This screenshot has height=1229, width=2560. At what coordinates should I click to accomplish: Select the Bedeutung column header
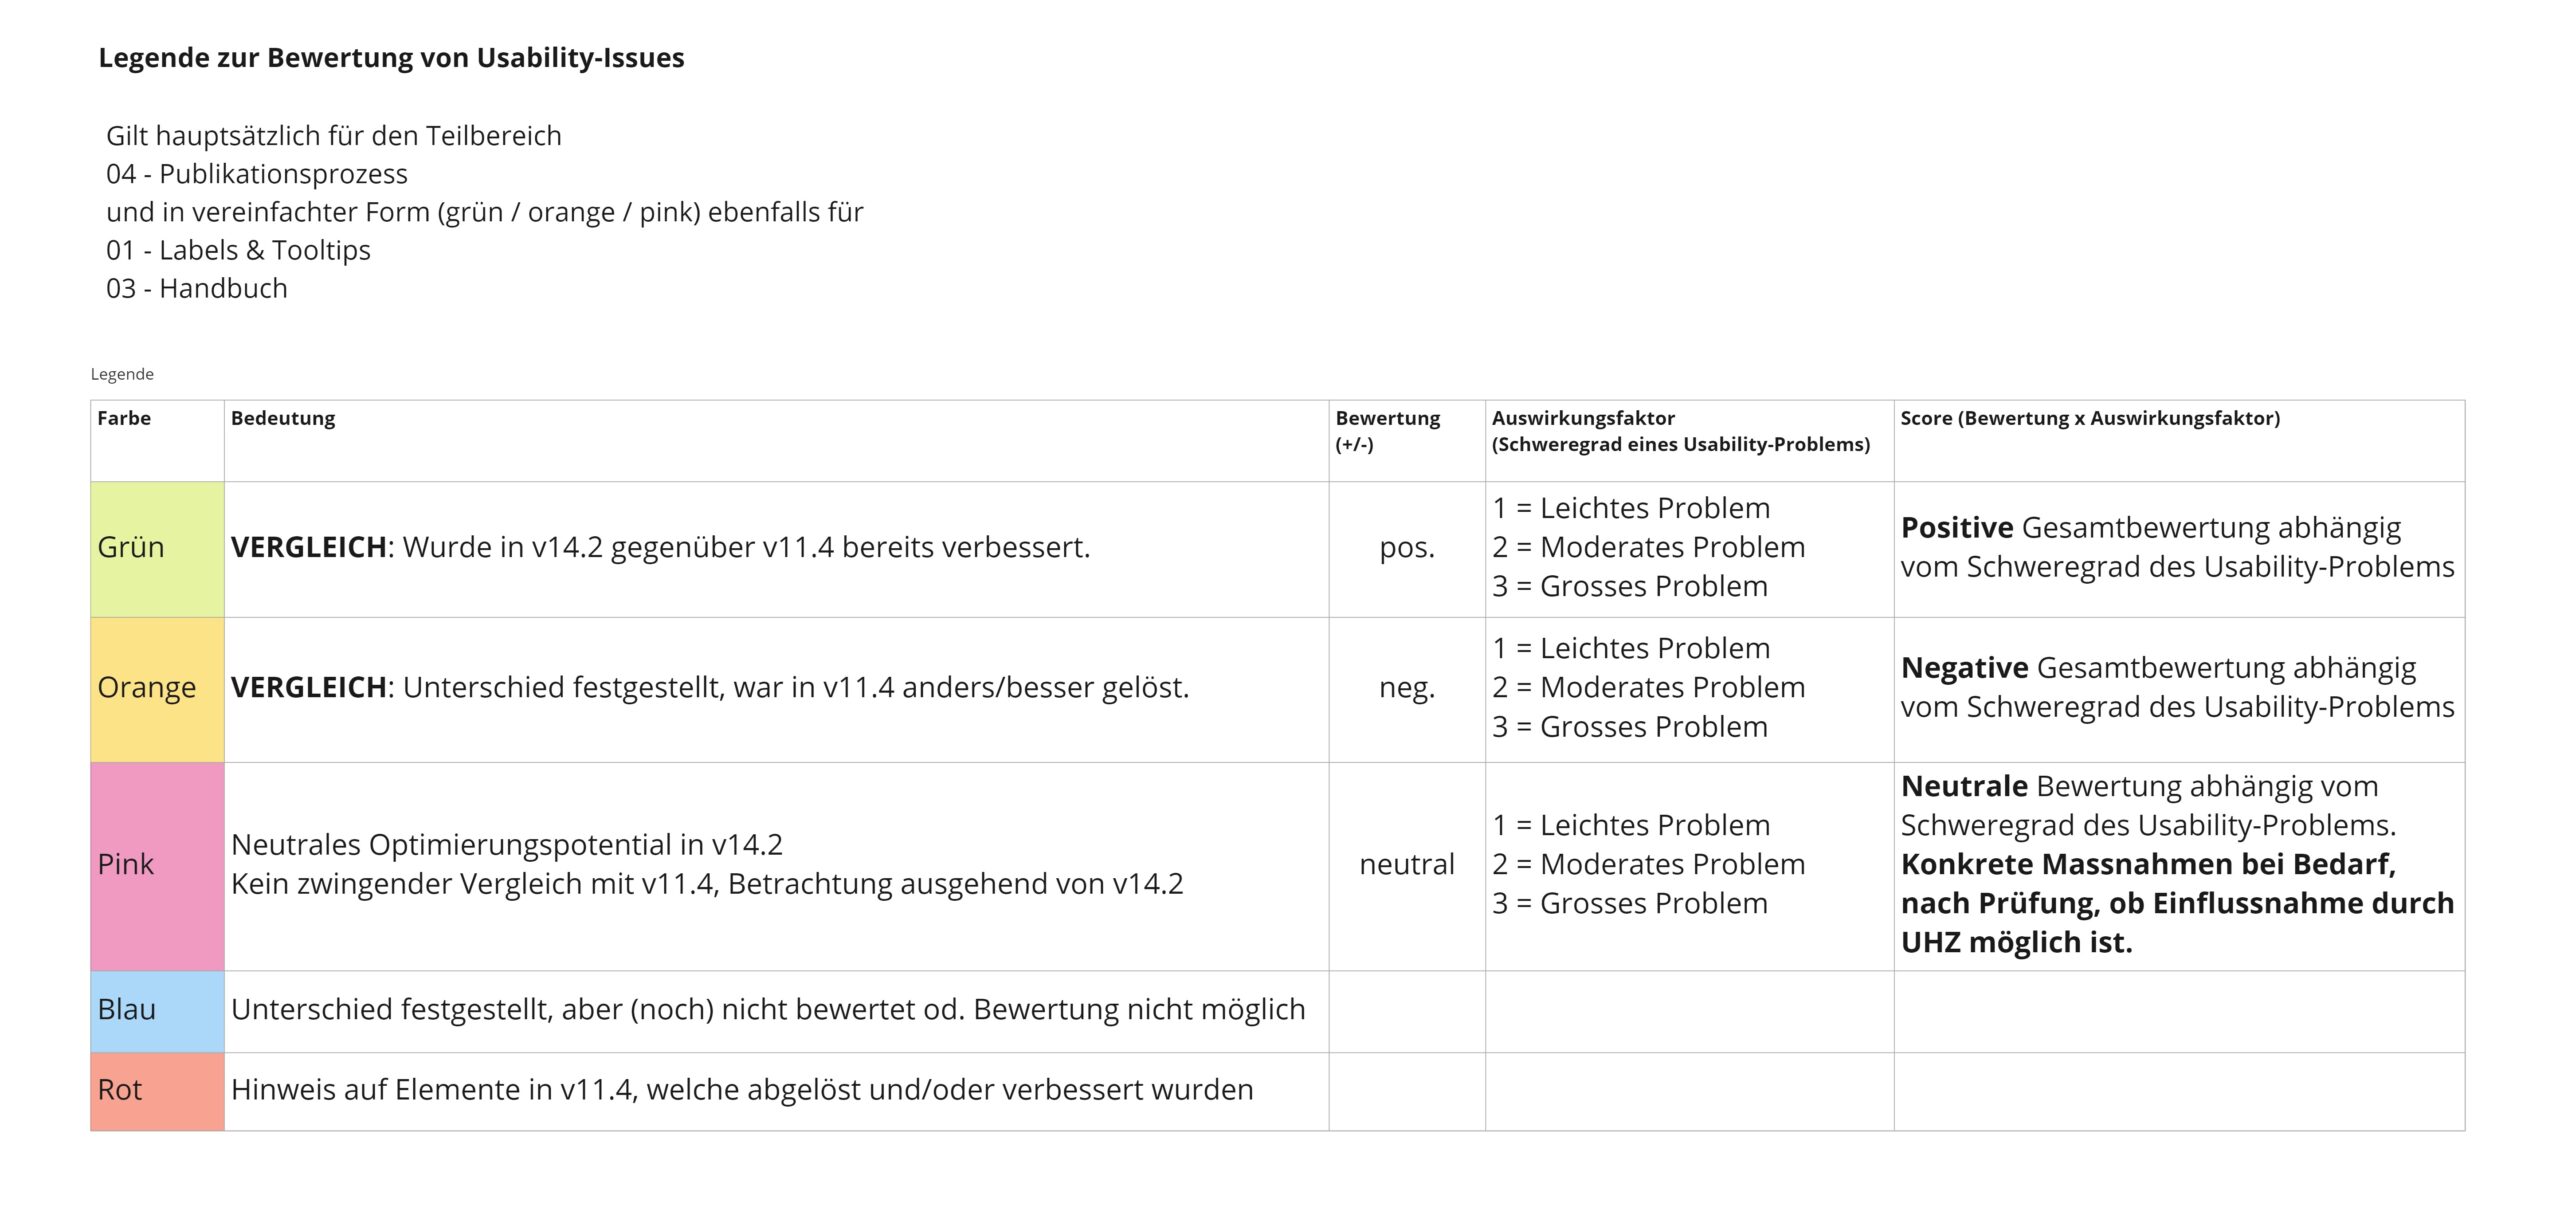(283, 418)
